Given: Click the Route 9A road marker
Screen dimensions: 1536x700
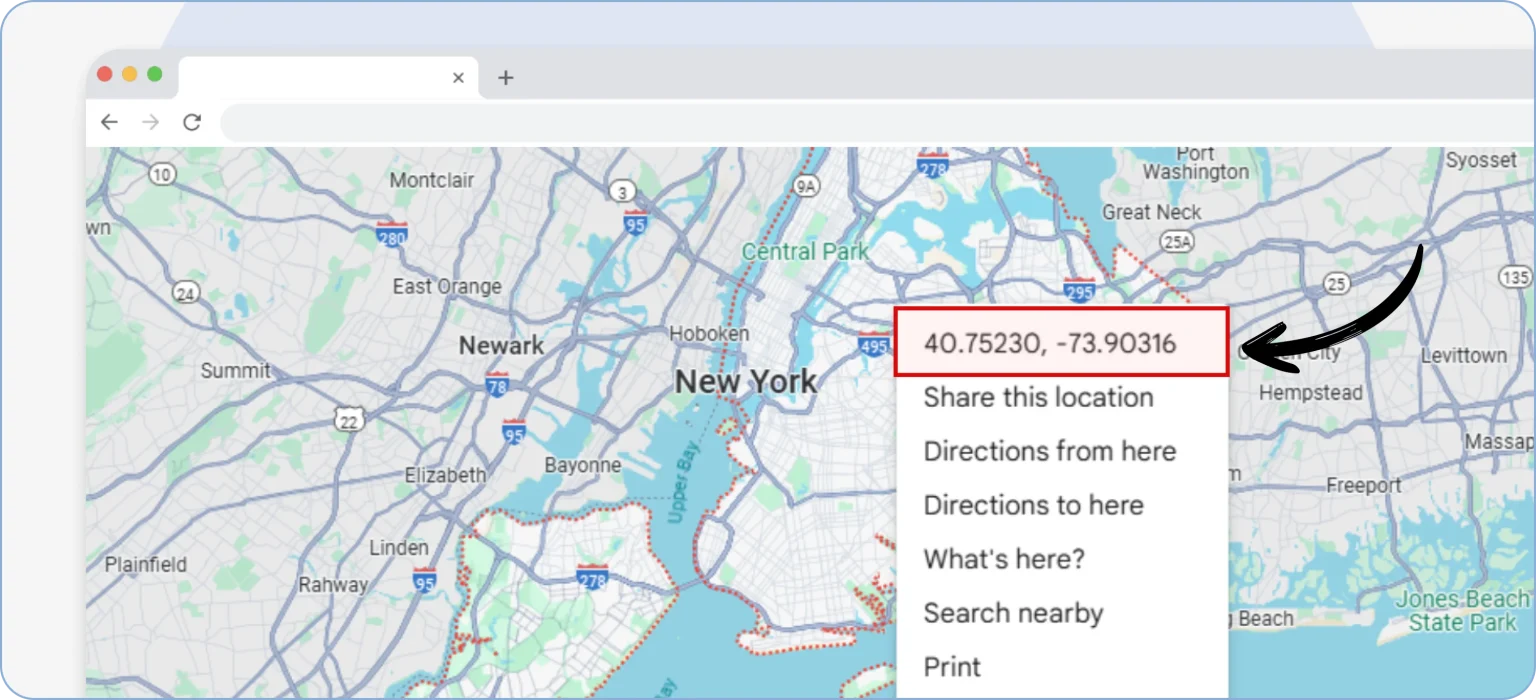Looking at the screenshot, I should [x=806, y=185].
